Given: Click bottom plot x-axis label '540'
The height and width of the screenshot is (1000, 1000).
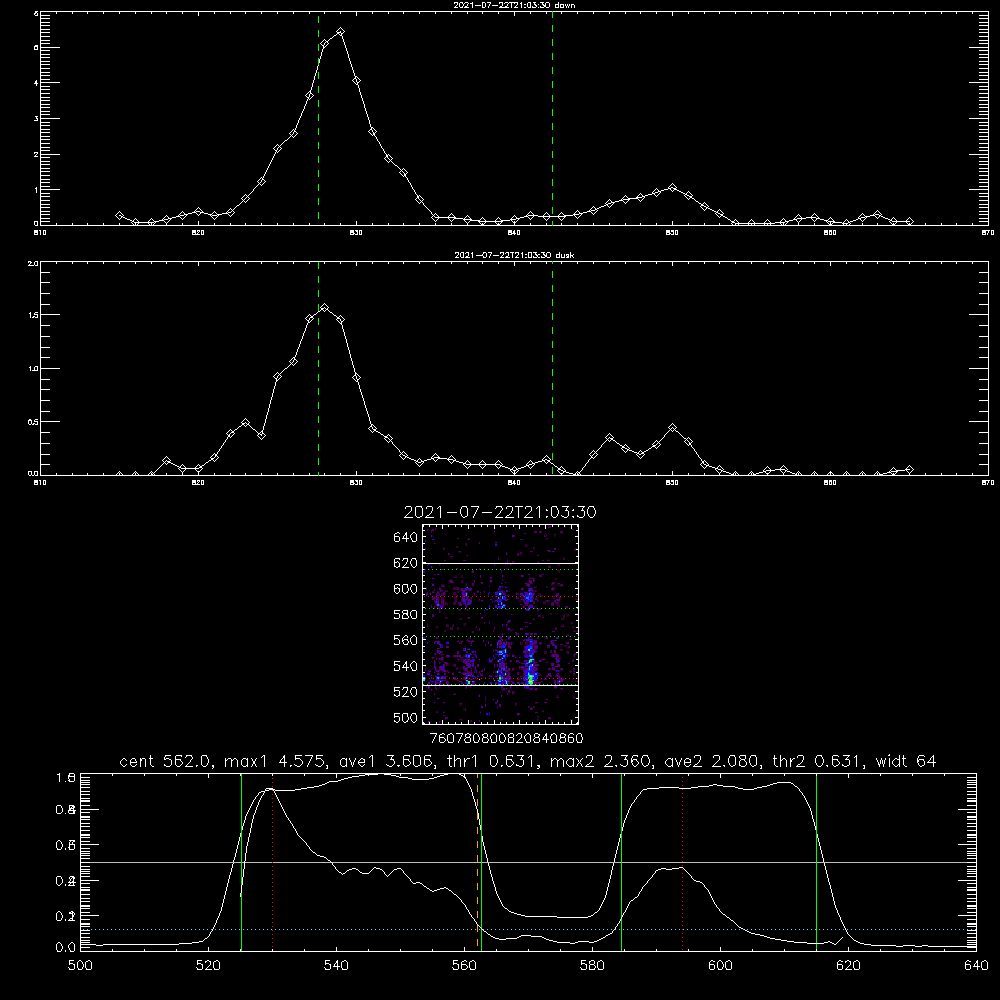Looking at the screenshot, I should [x=336, y=966].
